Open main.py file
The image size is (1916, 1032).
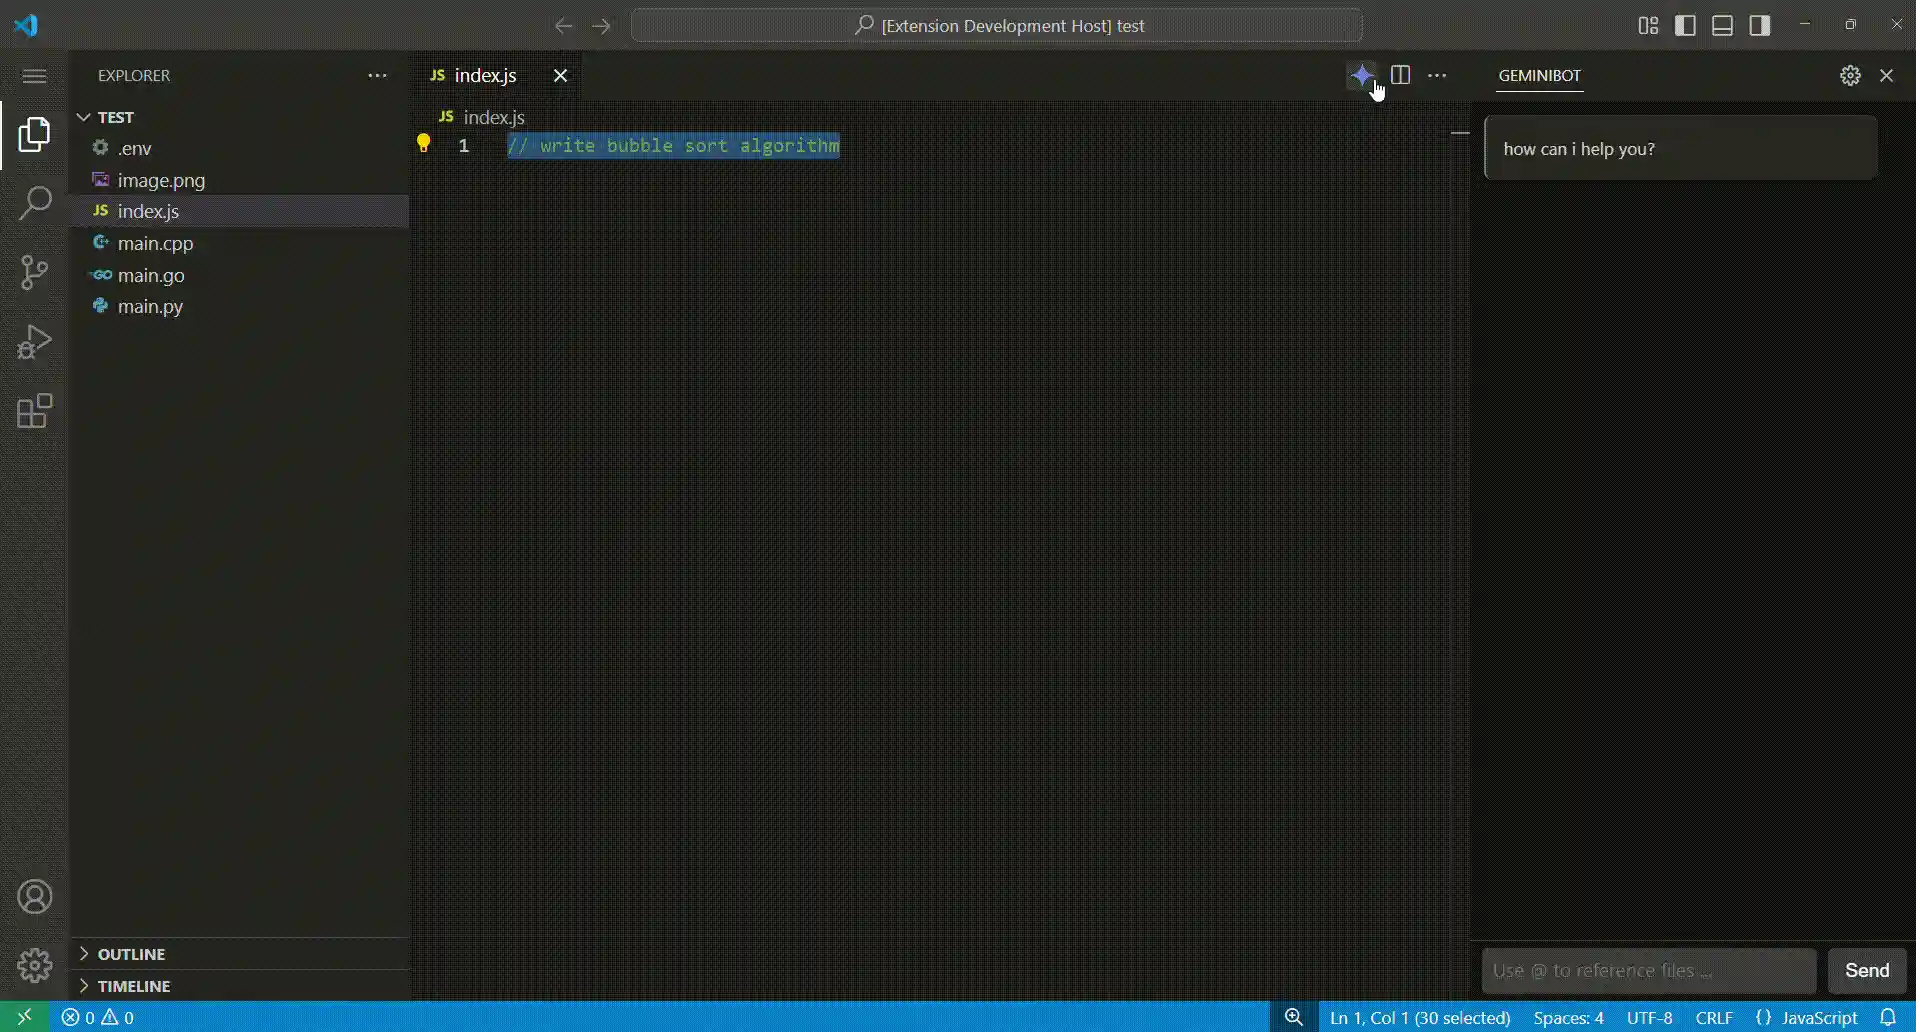point(240,306)
